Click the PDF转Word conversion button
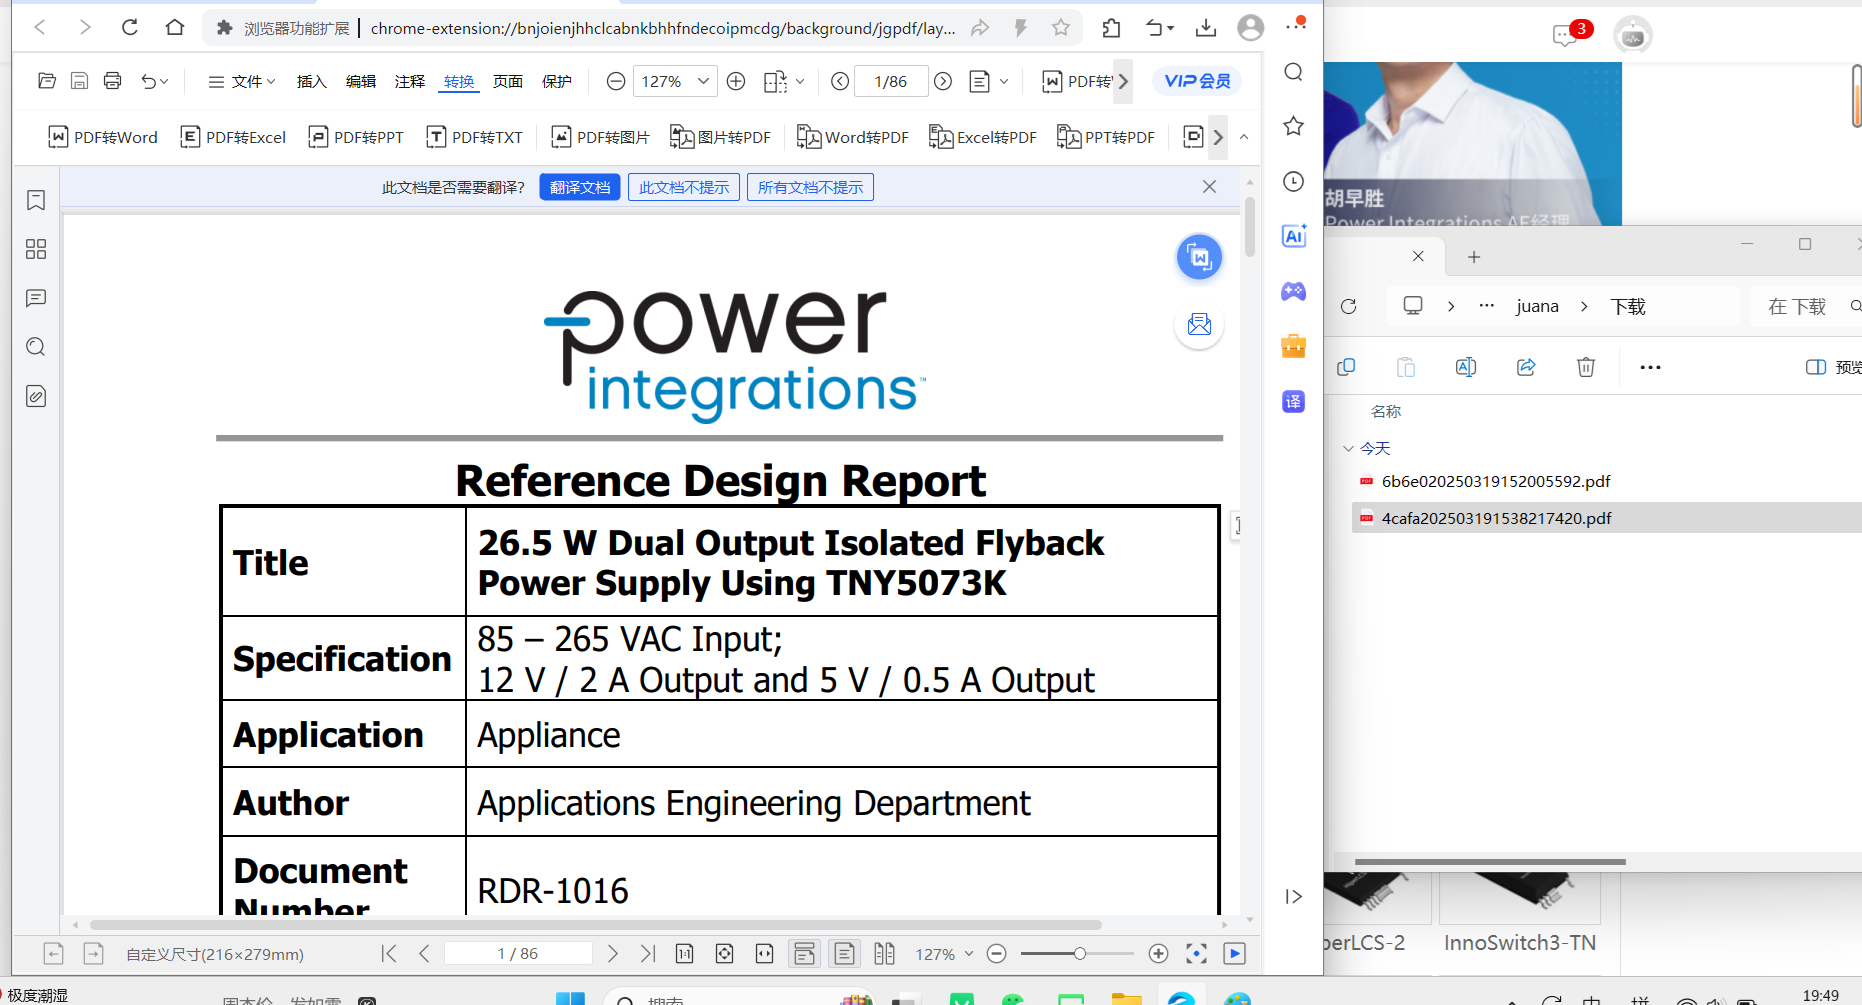Viewport: 1862px width, 1005px height. pos(103,137)
